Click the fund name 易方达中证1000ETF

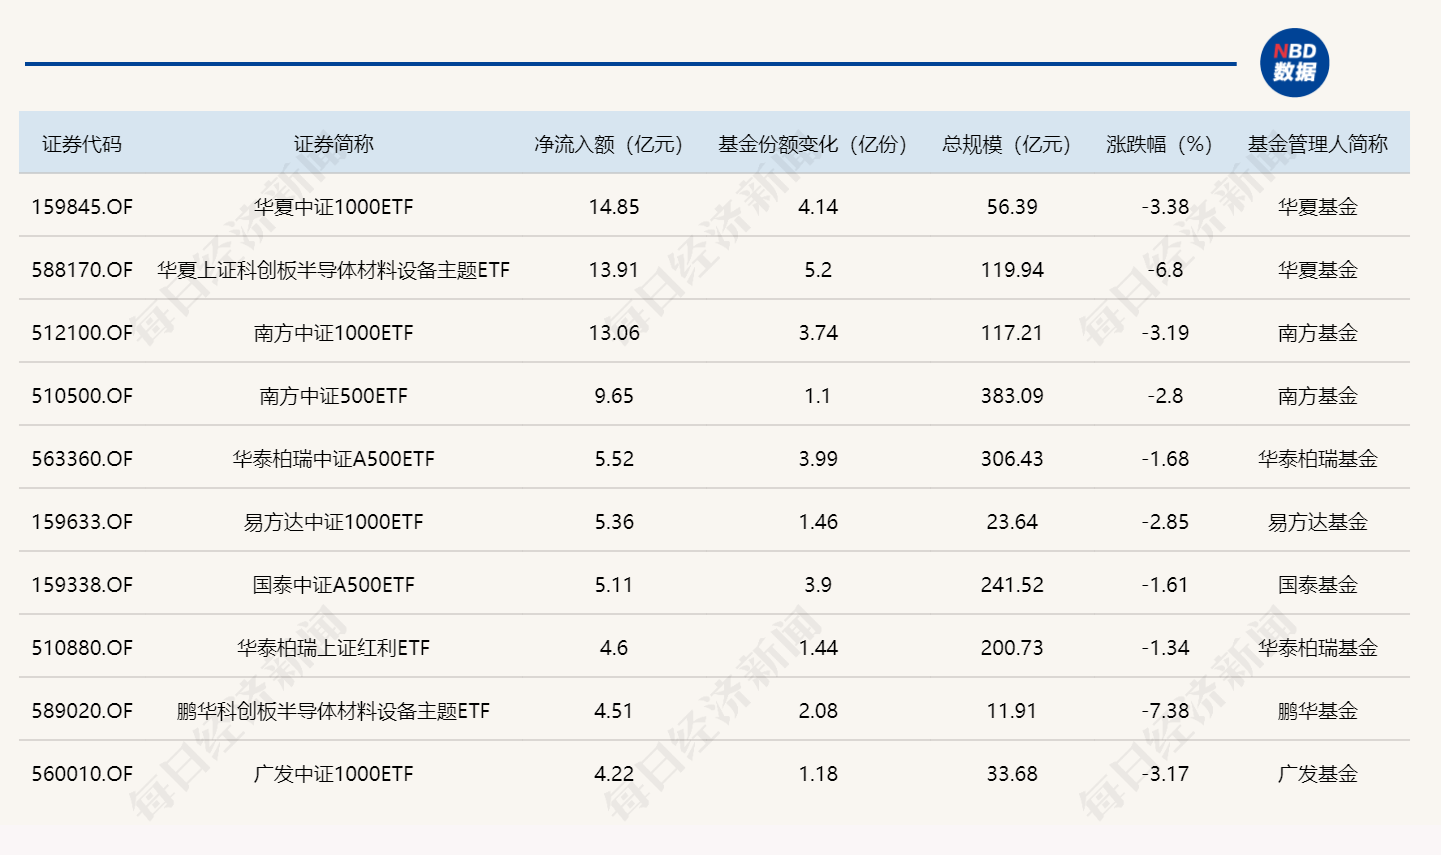333,522
